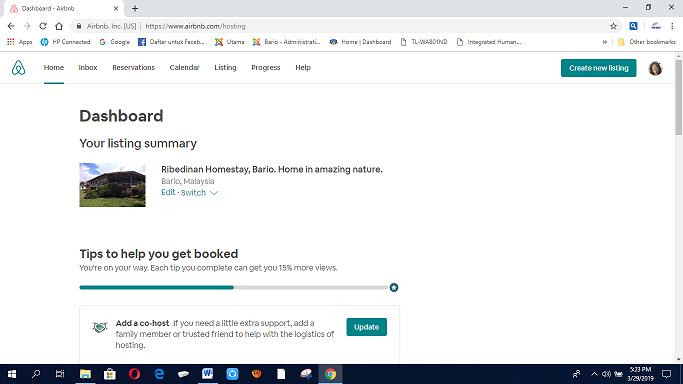Viewport: 683px width, 384px height.
Task: Open Bario - Administration bookmark
Action: point(287,42)
